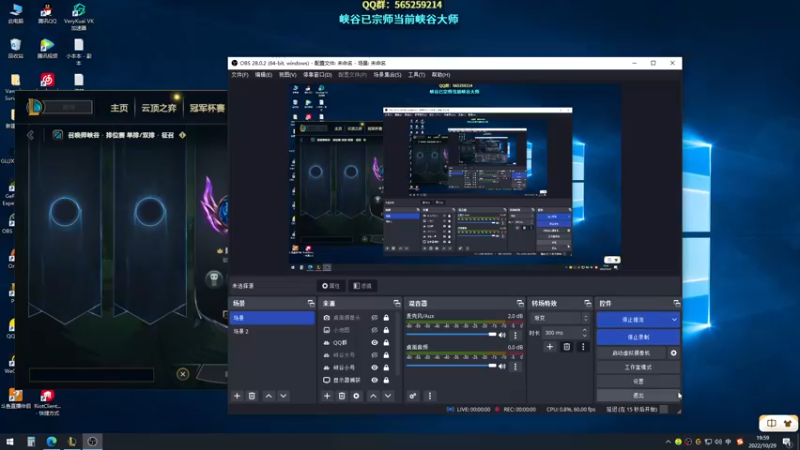Show the 峡谷大号 source
This screenshot has width=800, height=450.
pyautogui.click(x=374, y=355)
